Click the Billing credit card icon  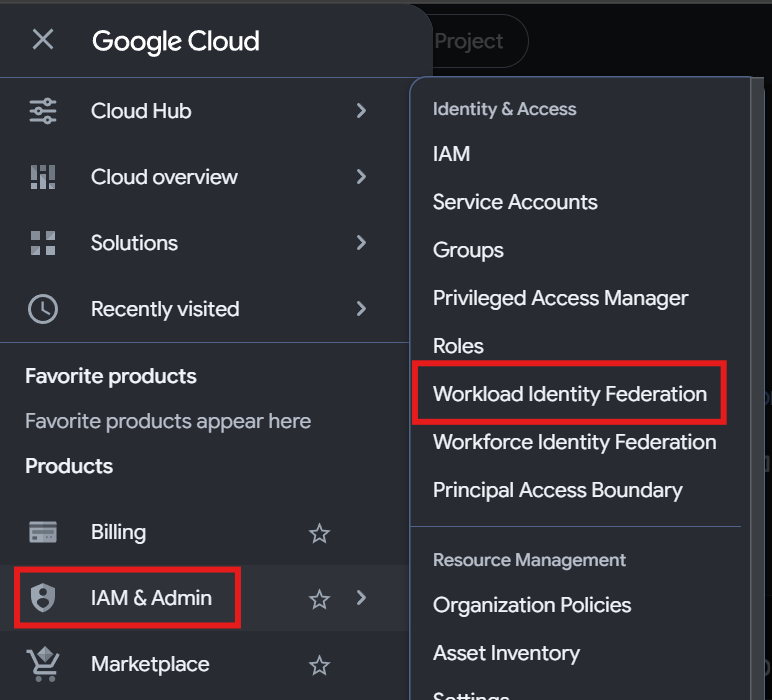tap(43, 532)
